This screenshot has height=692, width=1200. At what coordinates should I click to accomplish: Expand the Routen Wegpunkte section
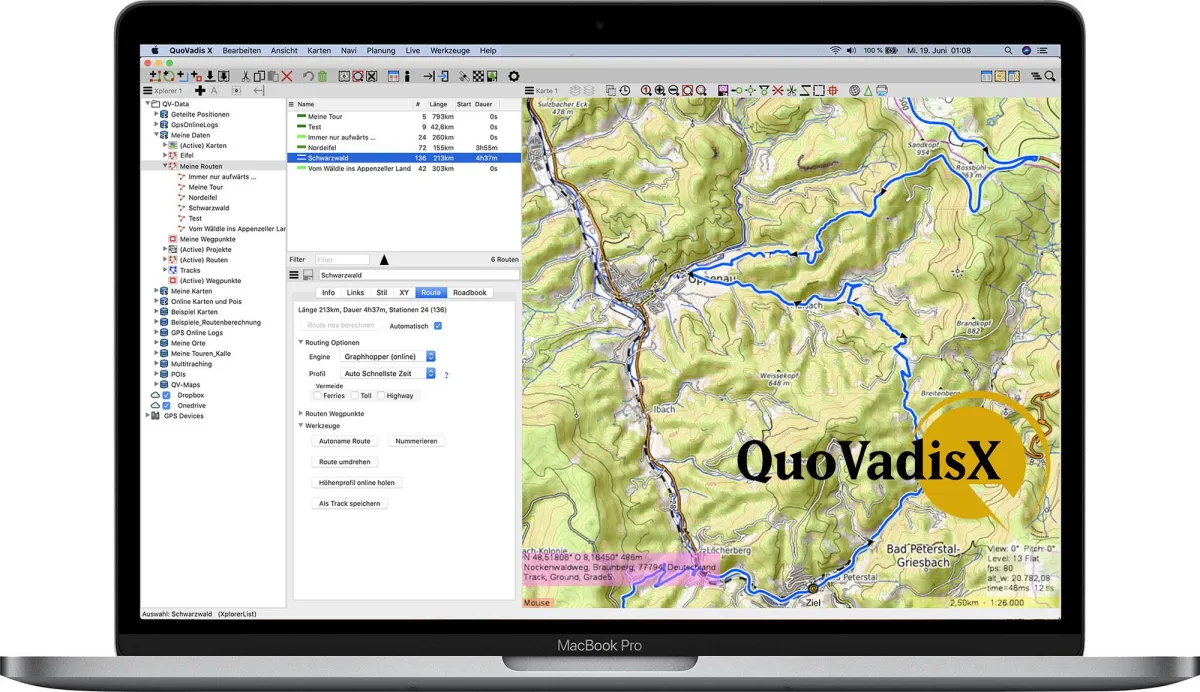pyautogui.click(x=300, y=413)
